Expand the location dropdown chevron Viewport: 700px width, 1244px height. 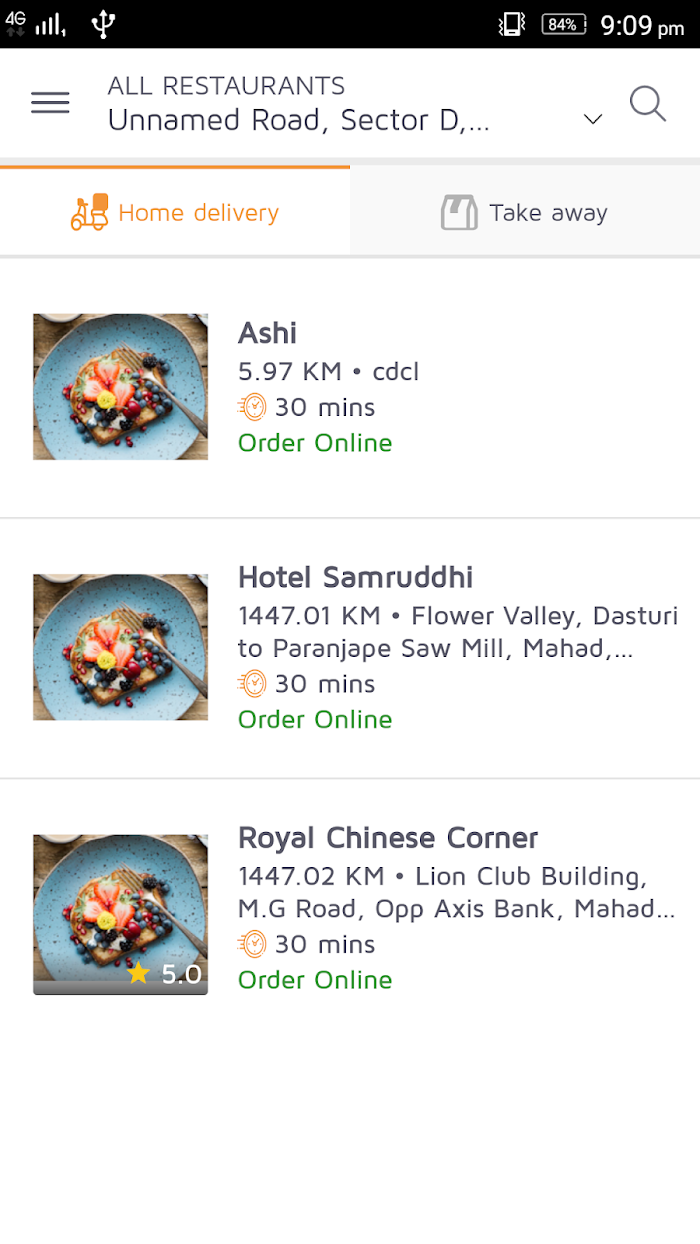(593, 119)
